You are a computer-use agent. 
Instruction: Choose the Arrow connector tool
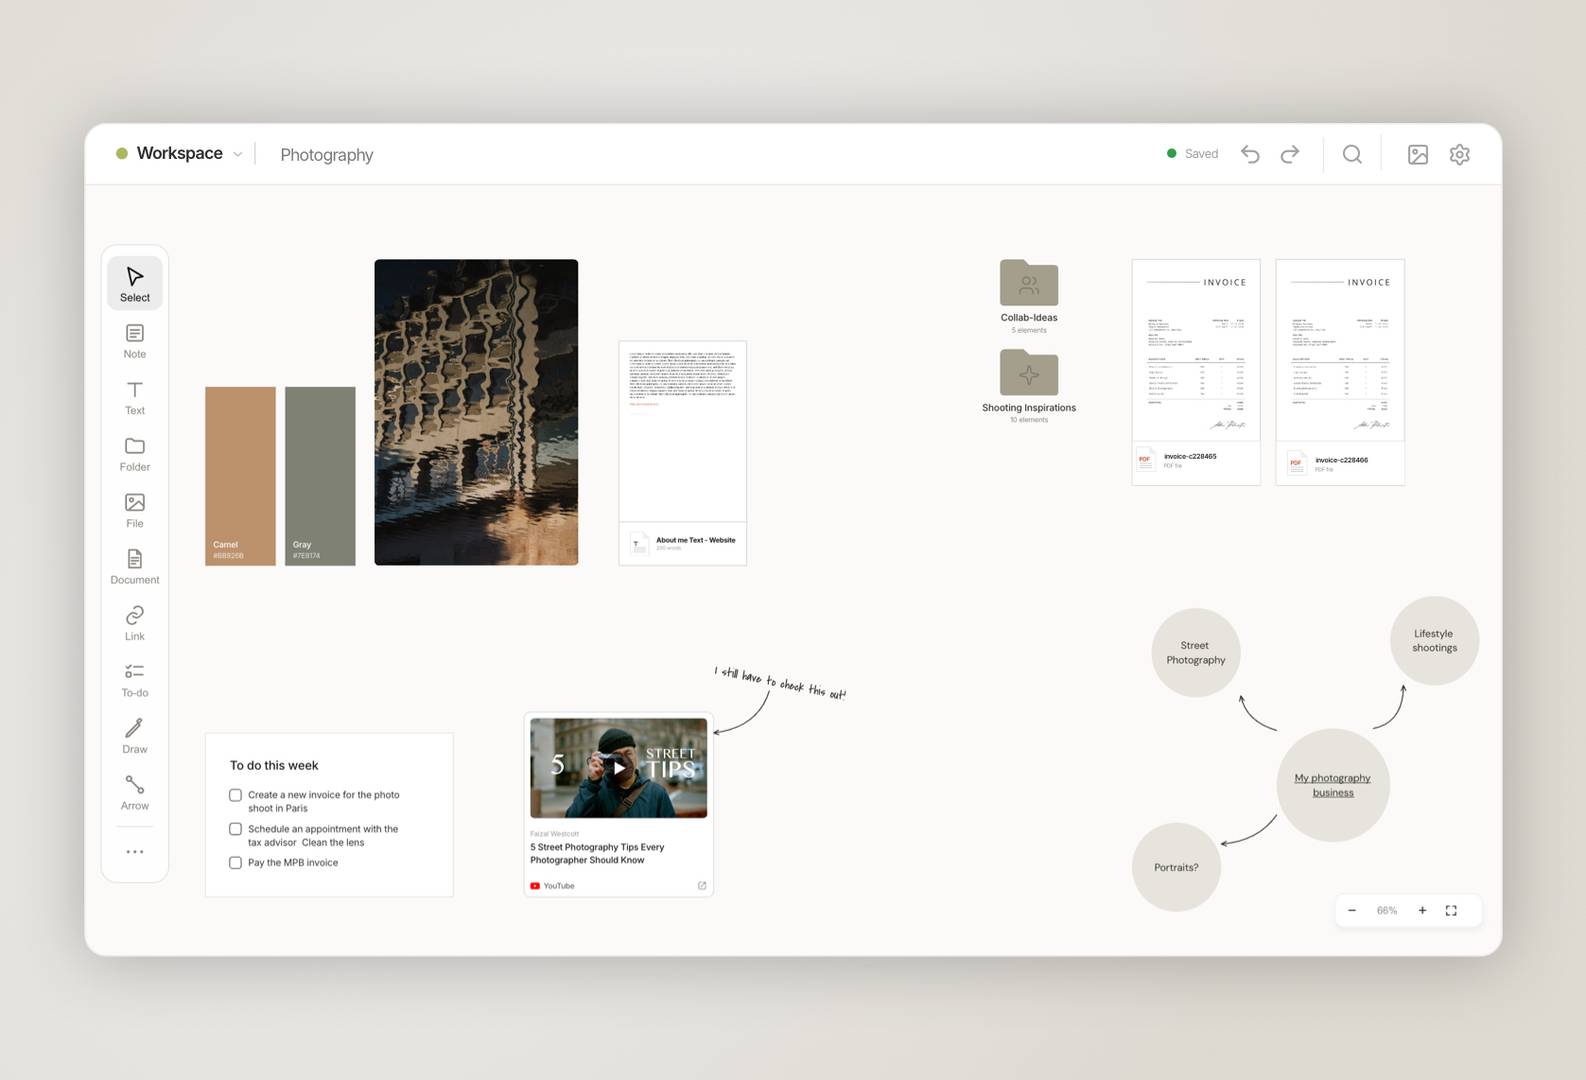(135, 793)
